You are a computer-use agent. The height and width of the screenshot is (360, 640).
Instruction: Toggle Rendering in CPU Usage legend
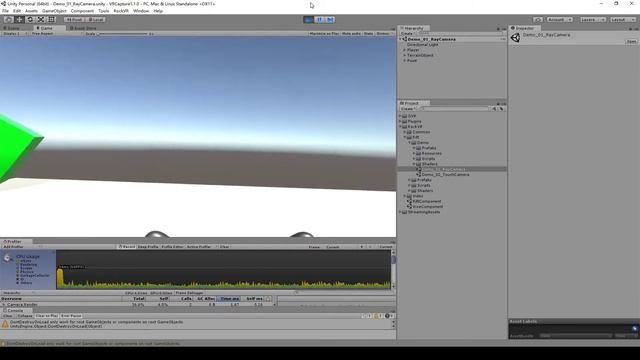[27, 264]
